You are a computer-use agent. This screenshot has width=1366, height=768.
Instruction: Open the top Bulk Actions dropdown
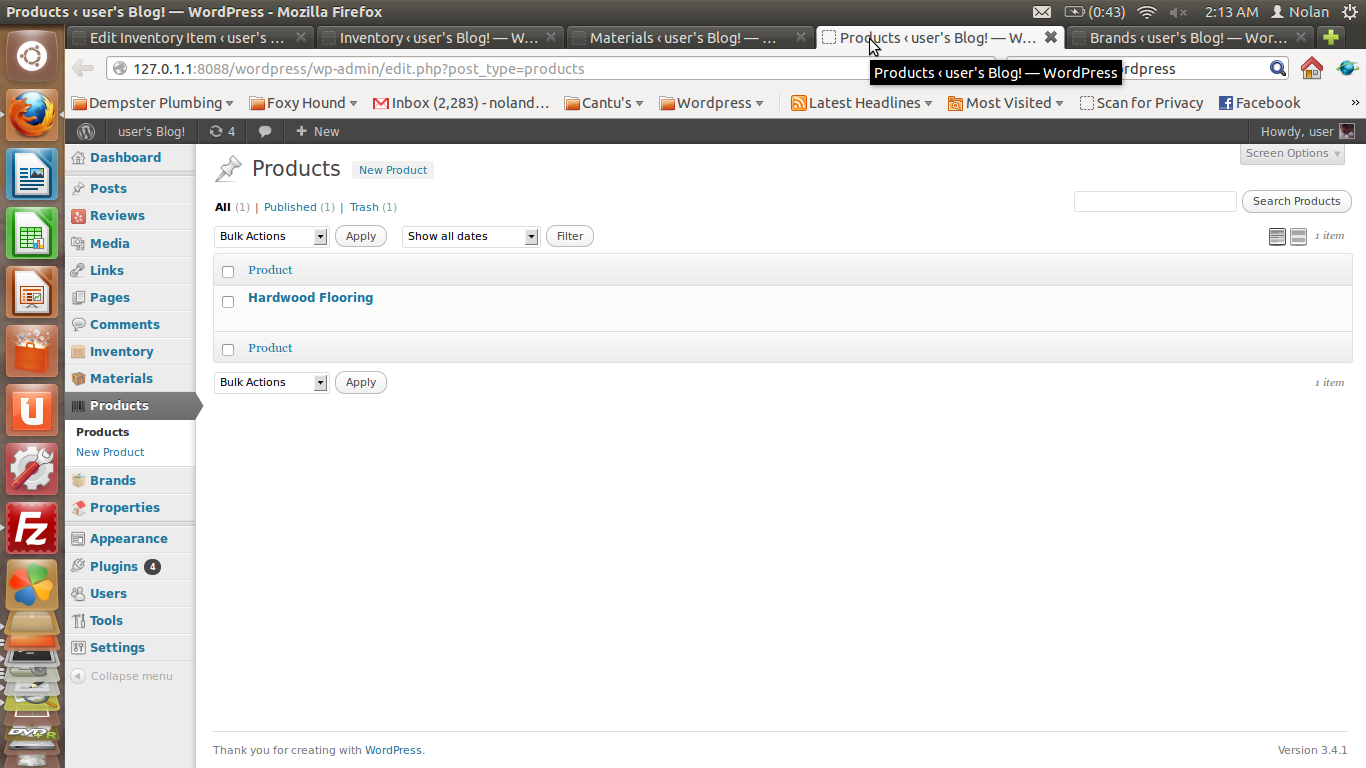[271, 236]
